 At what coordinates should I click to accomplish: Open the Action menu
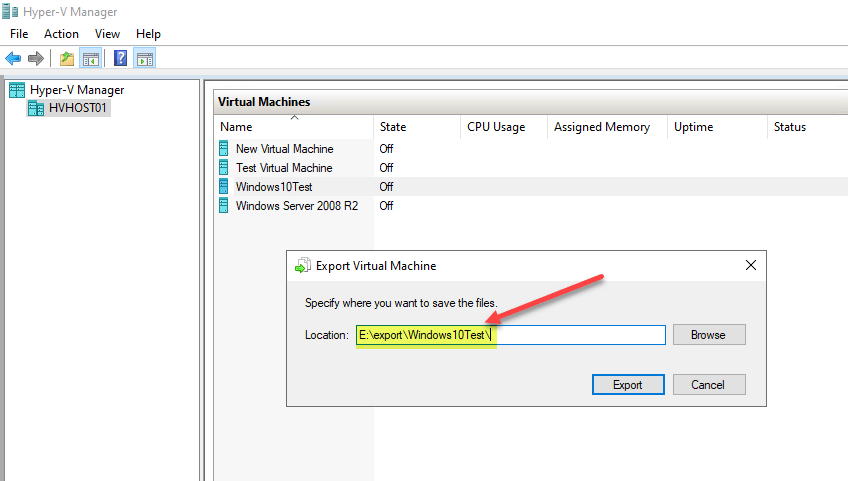click(61, 34)
